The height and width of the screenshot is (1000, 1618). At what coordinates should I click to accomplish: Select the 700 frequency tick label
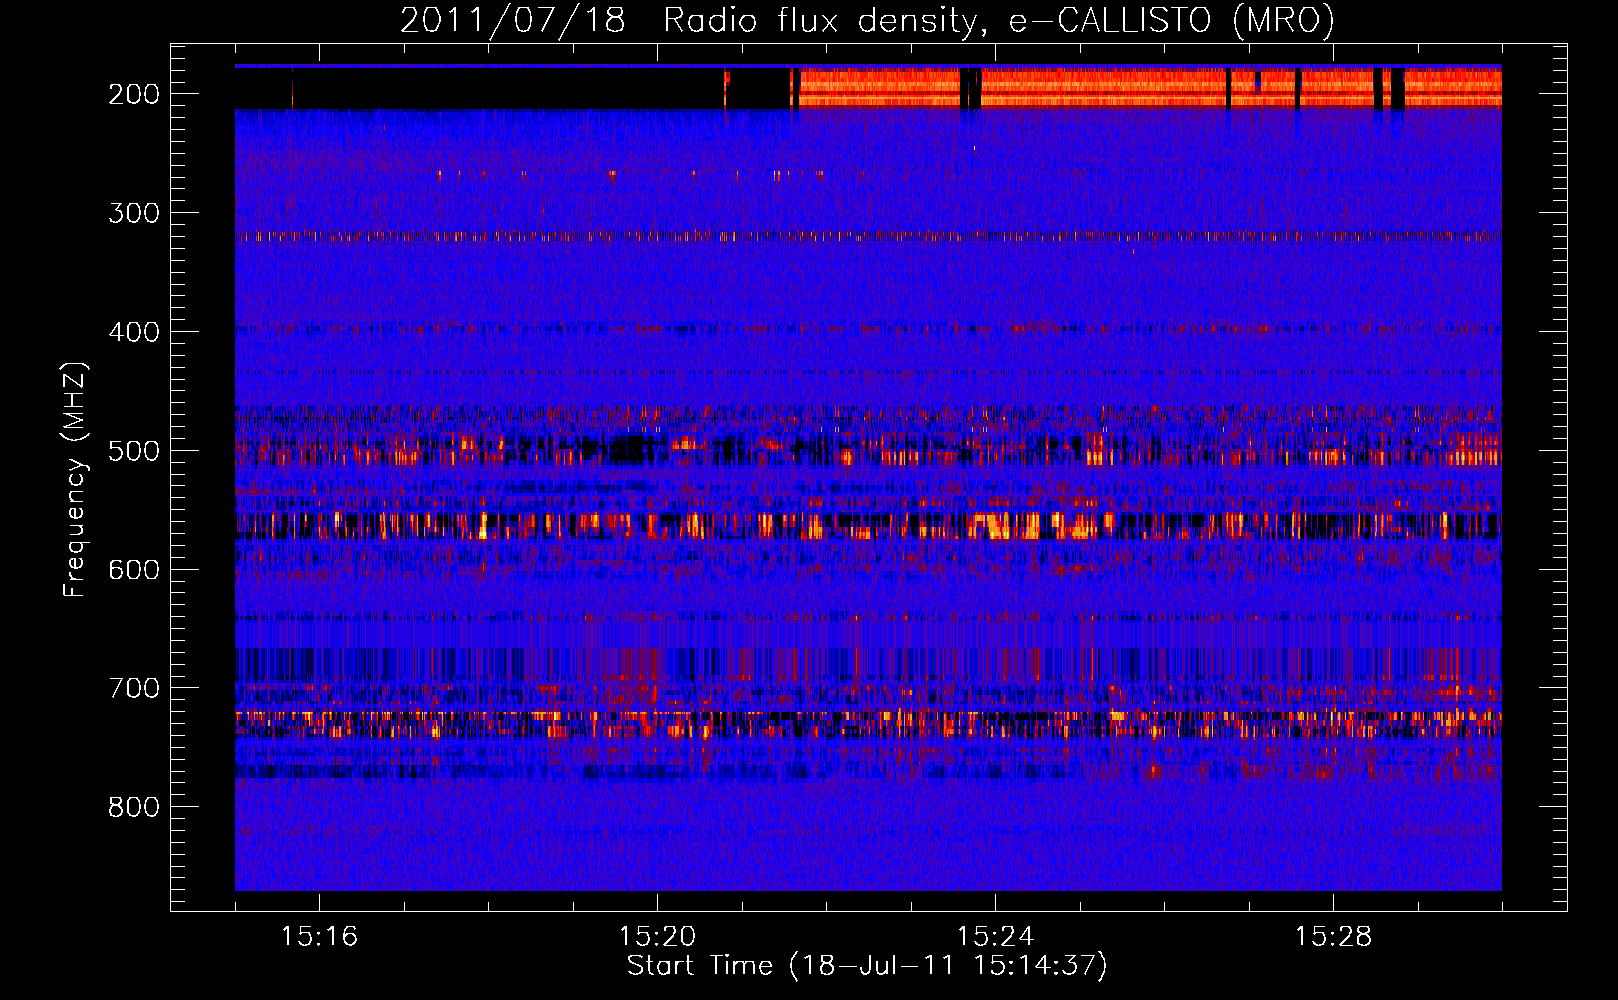coord(134,689)
